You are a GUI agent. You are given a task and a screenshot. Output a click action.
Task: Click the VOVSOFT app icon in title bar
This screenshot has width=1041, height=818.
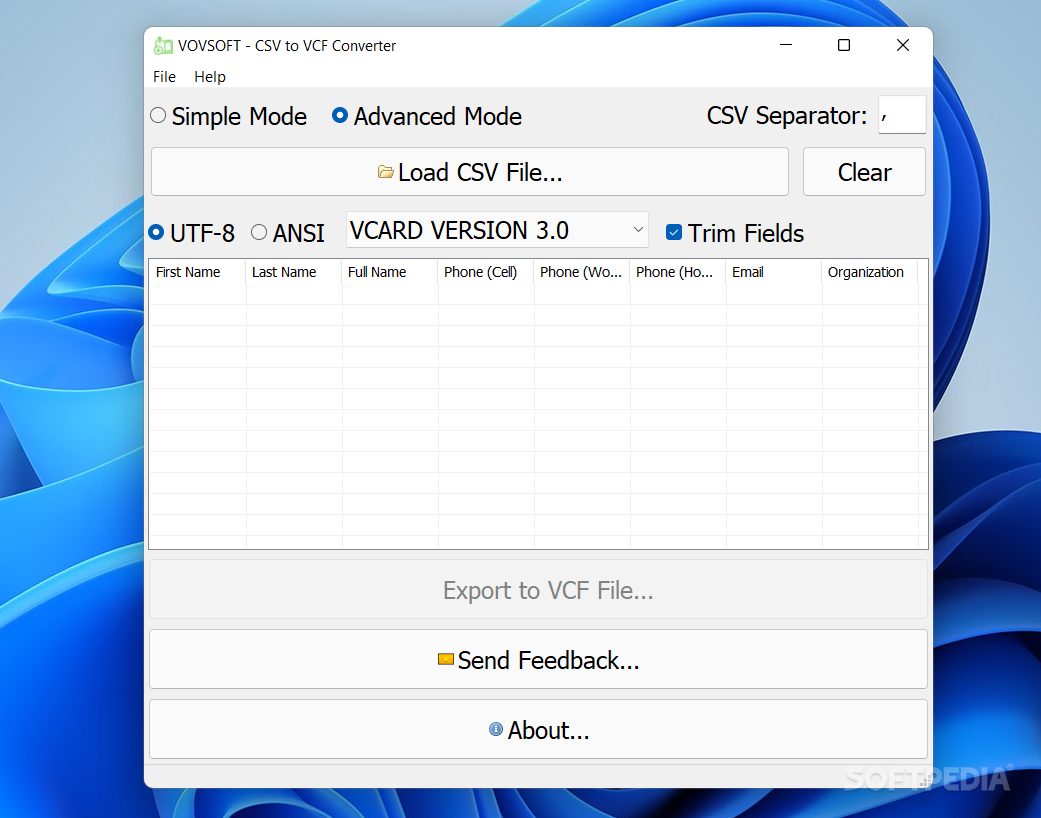163,46
